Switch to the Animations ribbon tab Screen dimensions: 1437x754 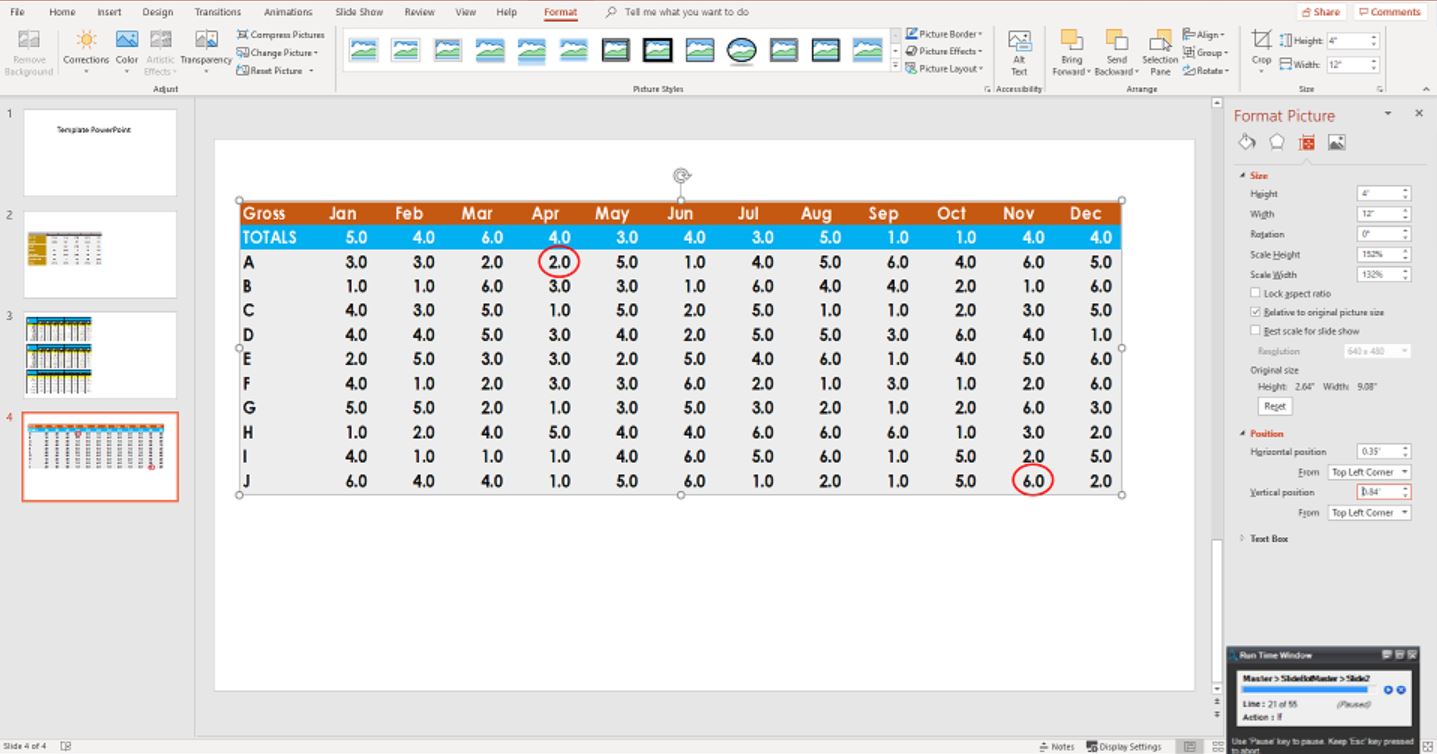[287, 12]
